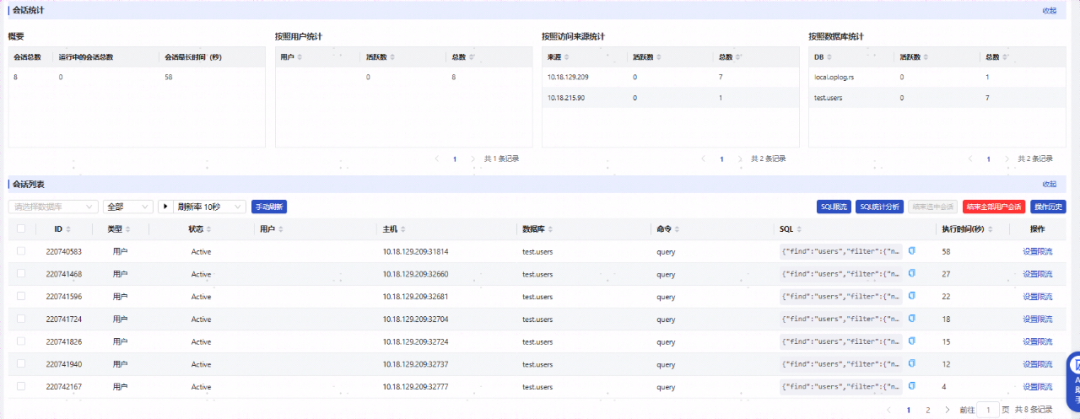The height and width of the screenshot is (419, 1080).
Task: Next page arrow in 按照数据库统计 pagination
Action: [1007, 159]
